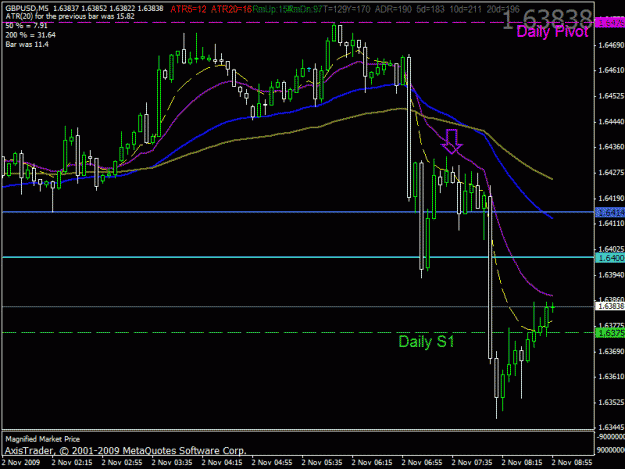The width and height of the screenshot is (625, 469).
Task: Click the '2 Nov 2009' time axis label
Action: click(x=21, y=463)
